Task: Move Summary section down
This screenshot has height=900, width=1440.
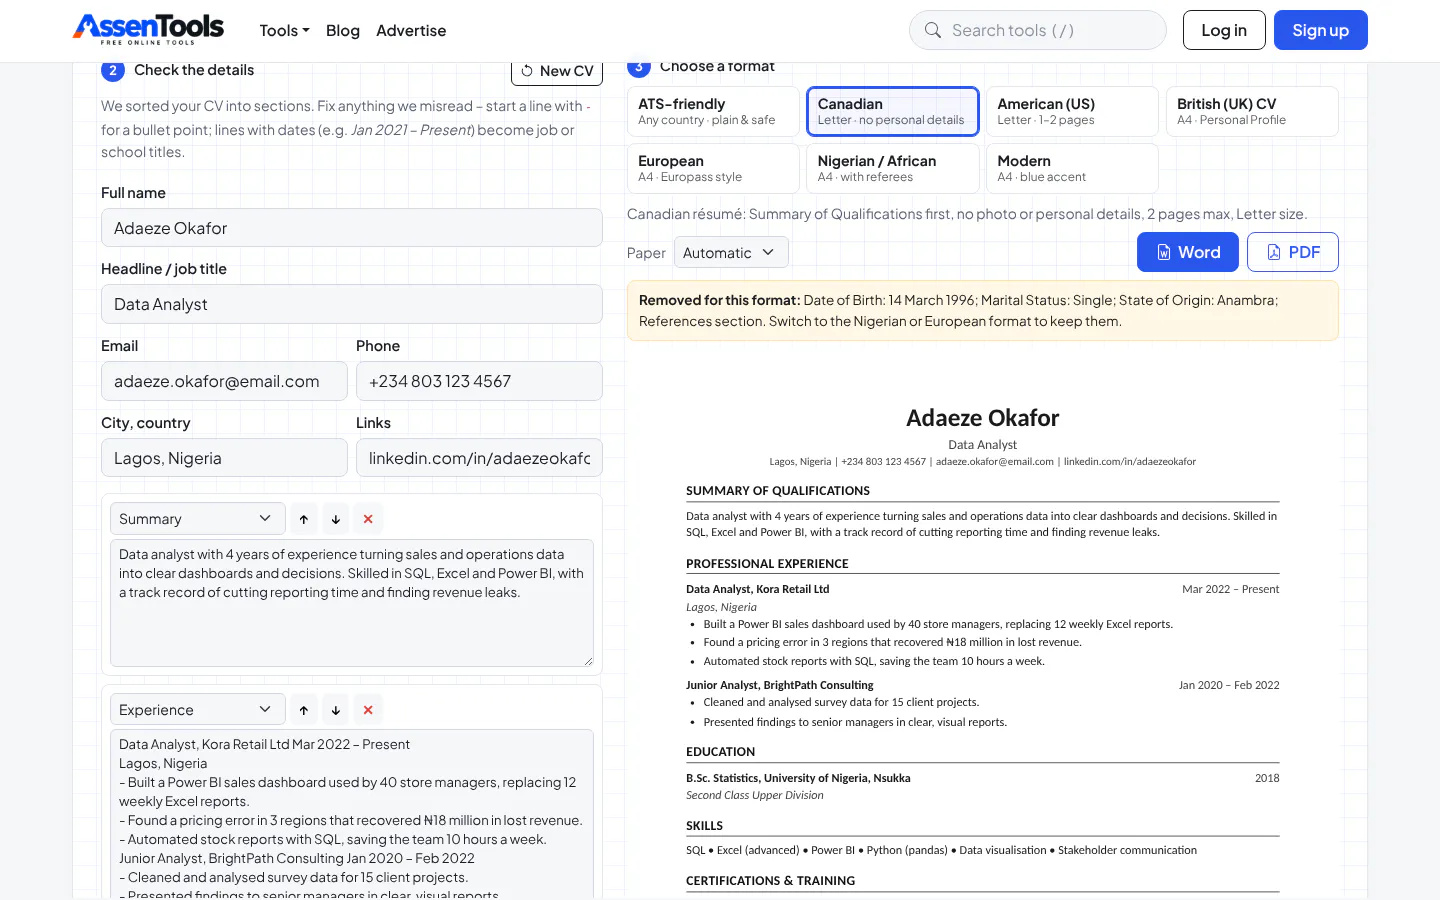Action: [336, 519]
